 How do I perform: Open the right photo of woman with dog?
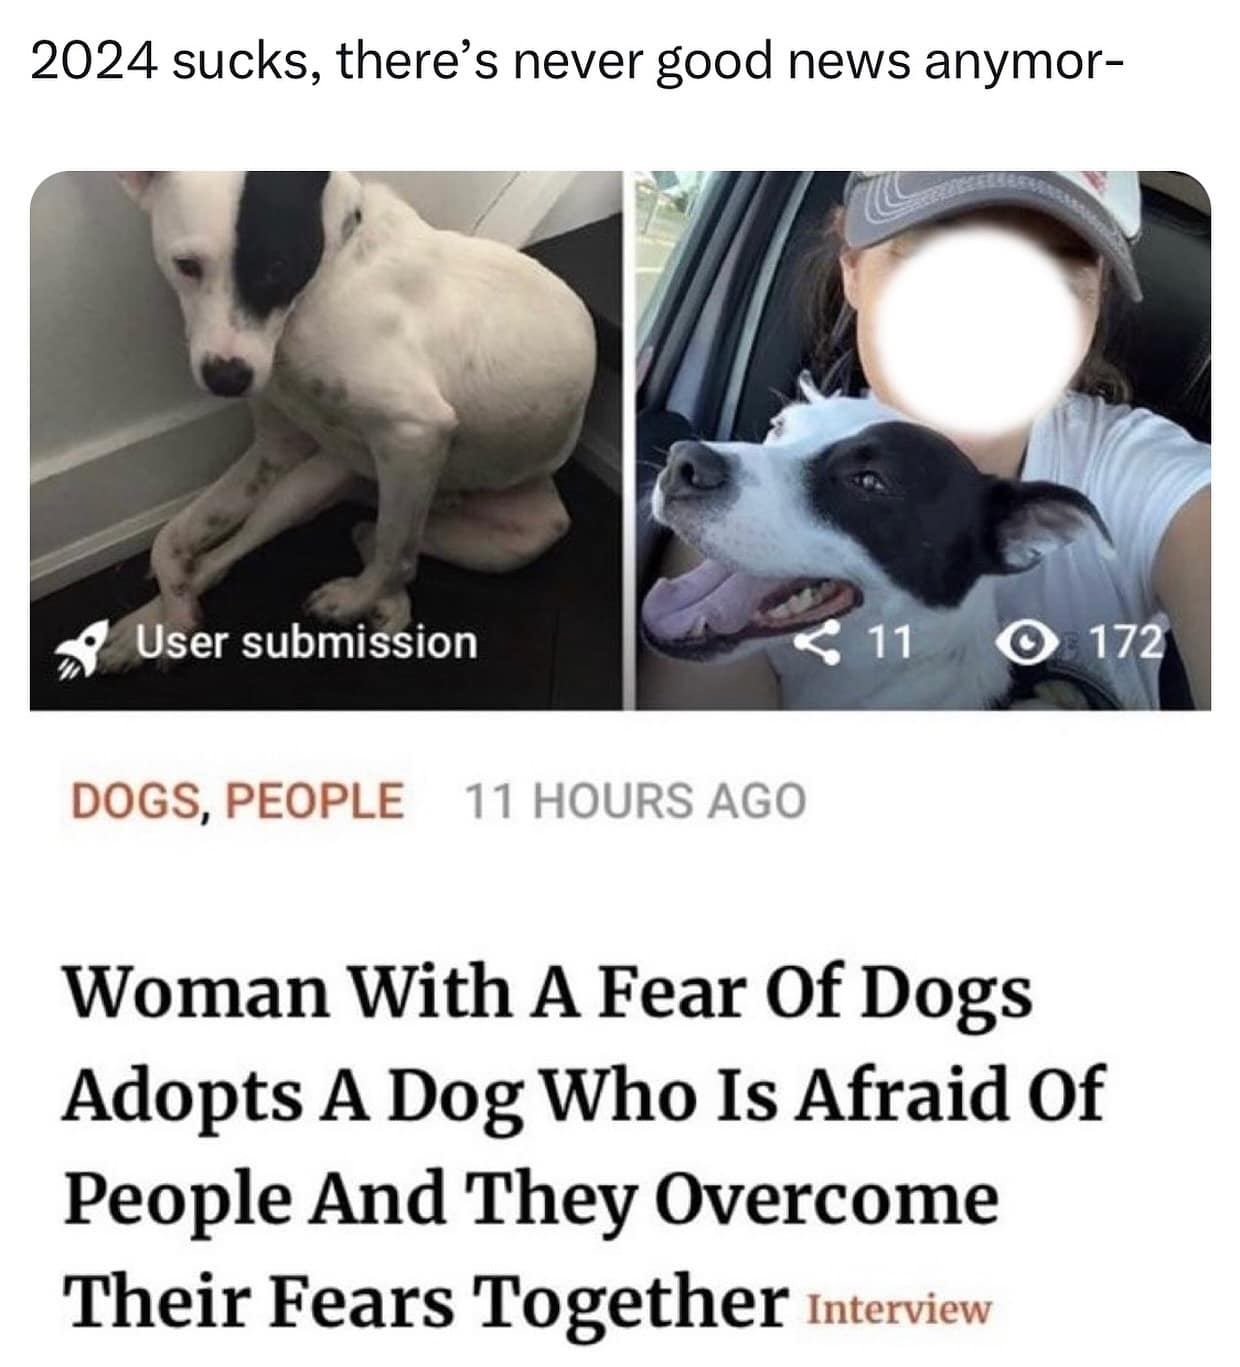pos(923,440)
